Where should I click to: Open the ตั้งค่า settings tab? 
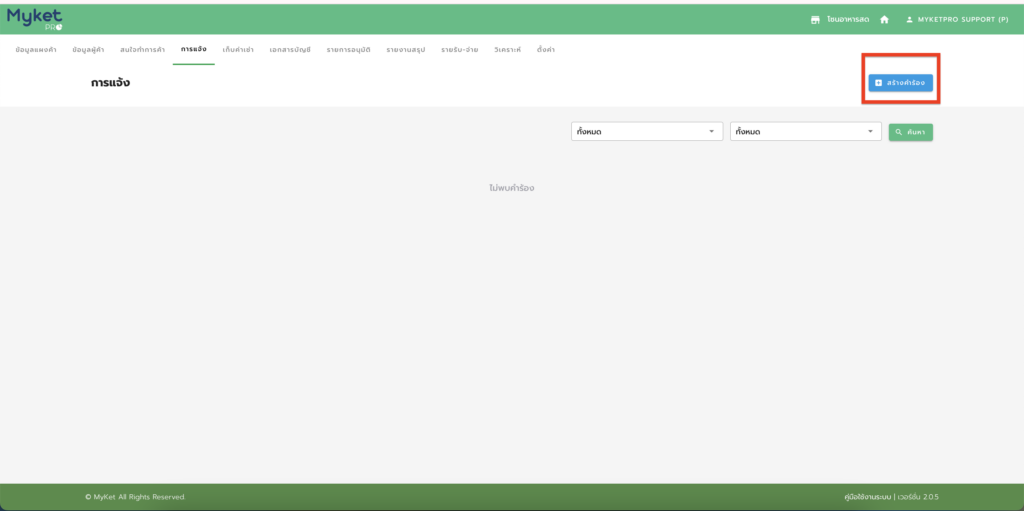click(545, 50)
